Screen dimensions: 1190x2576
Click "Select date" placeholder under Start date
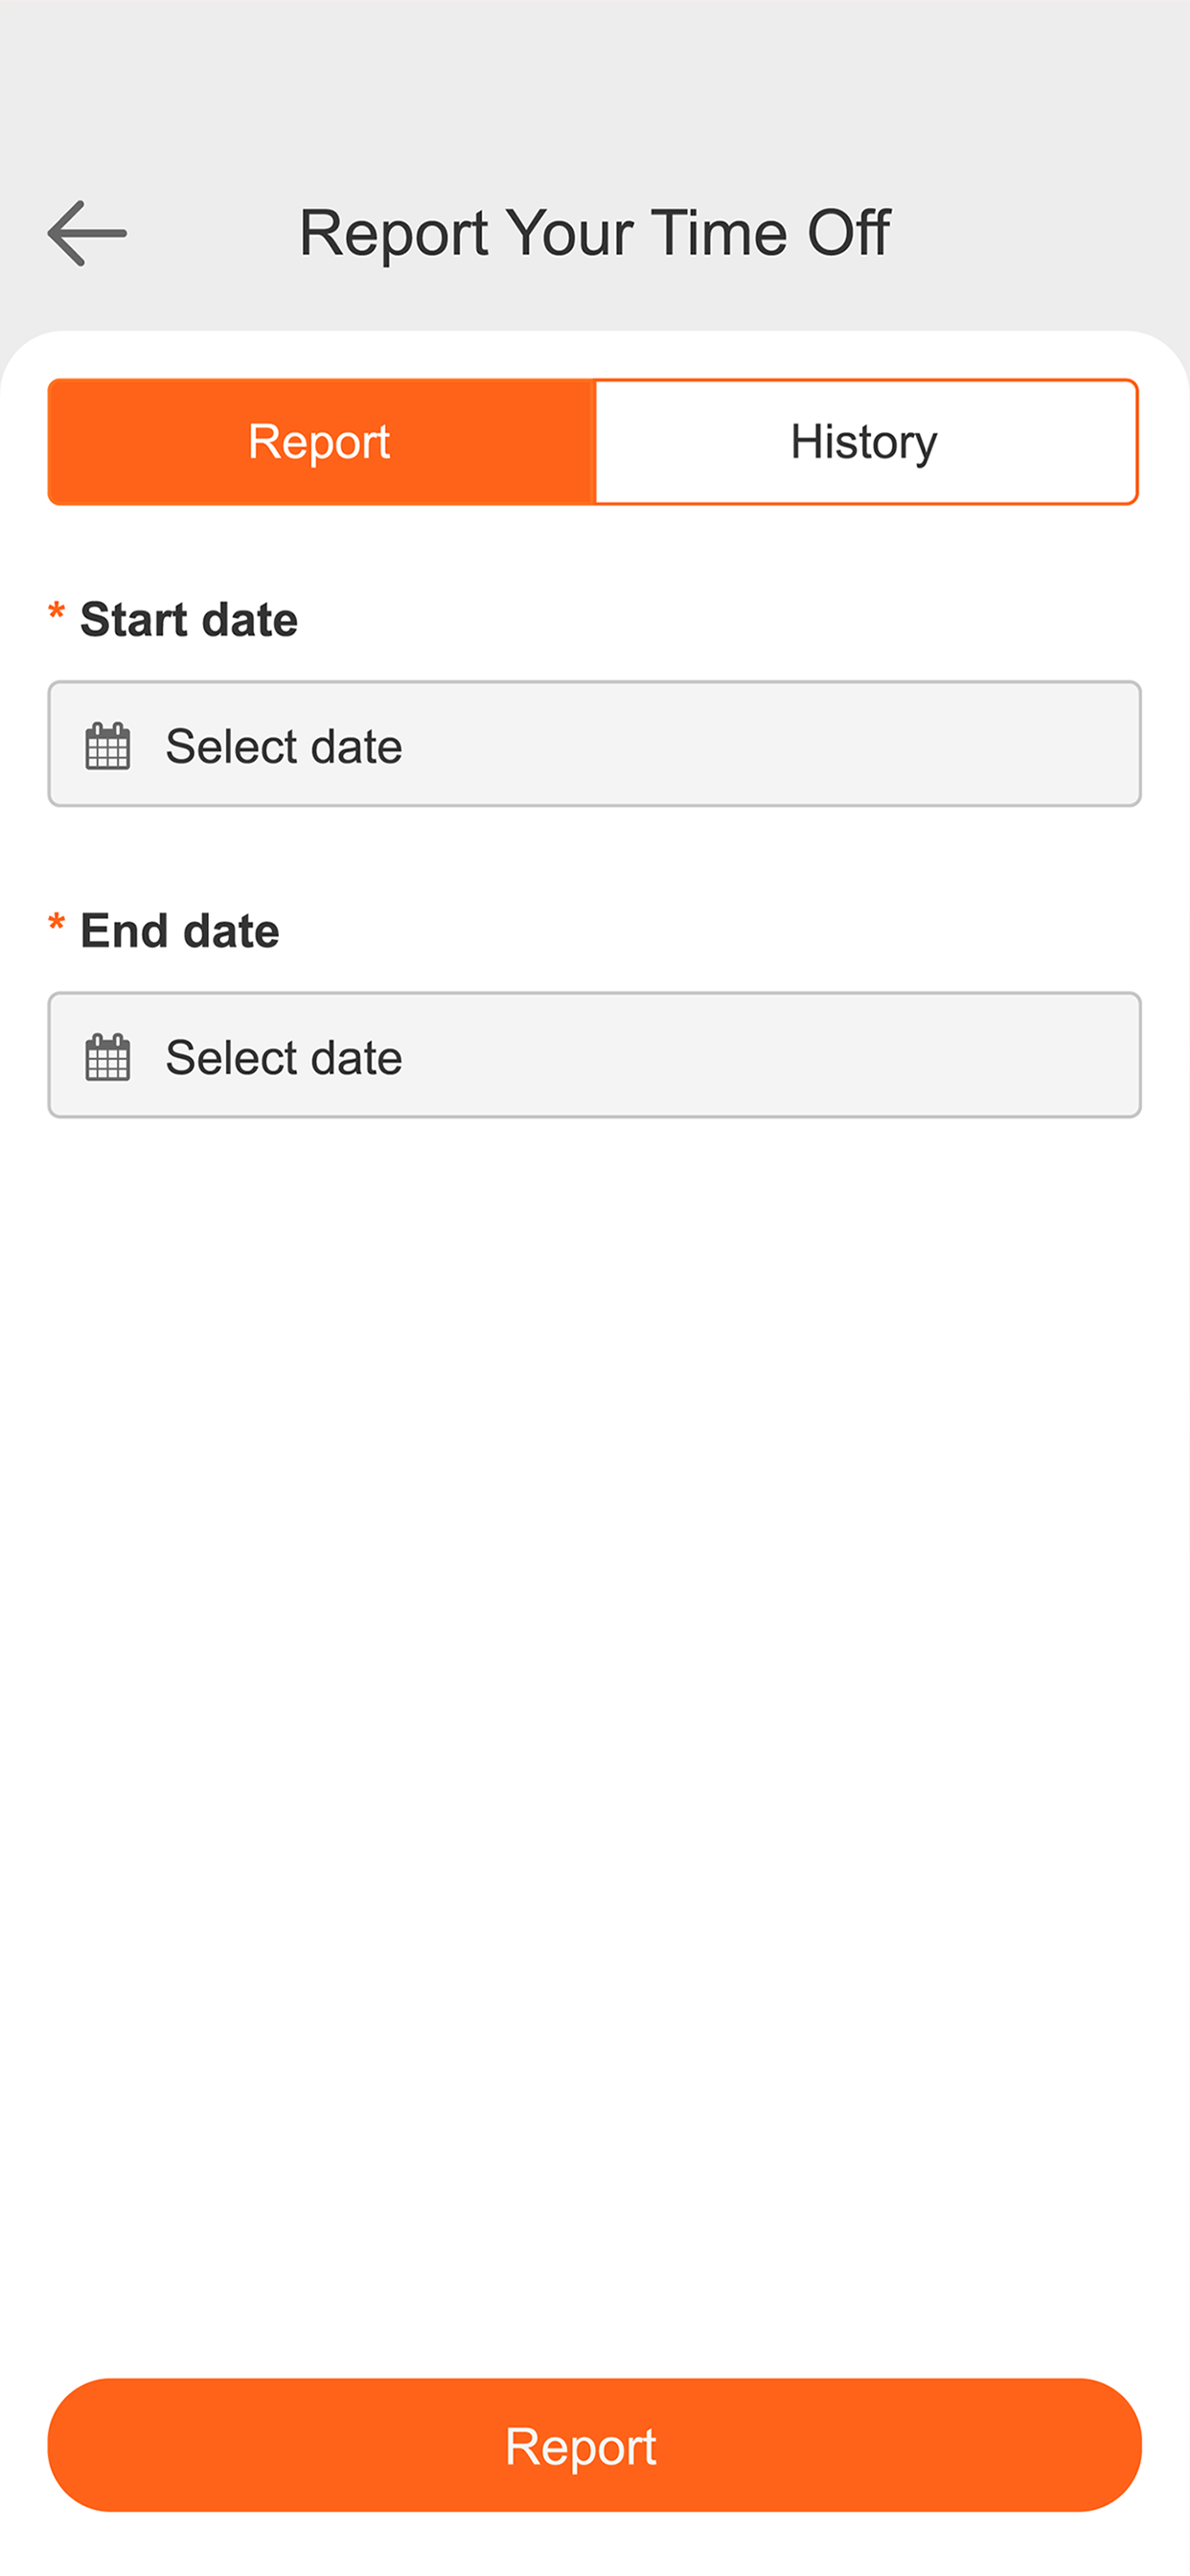(284, 746)
